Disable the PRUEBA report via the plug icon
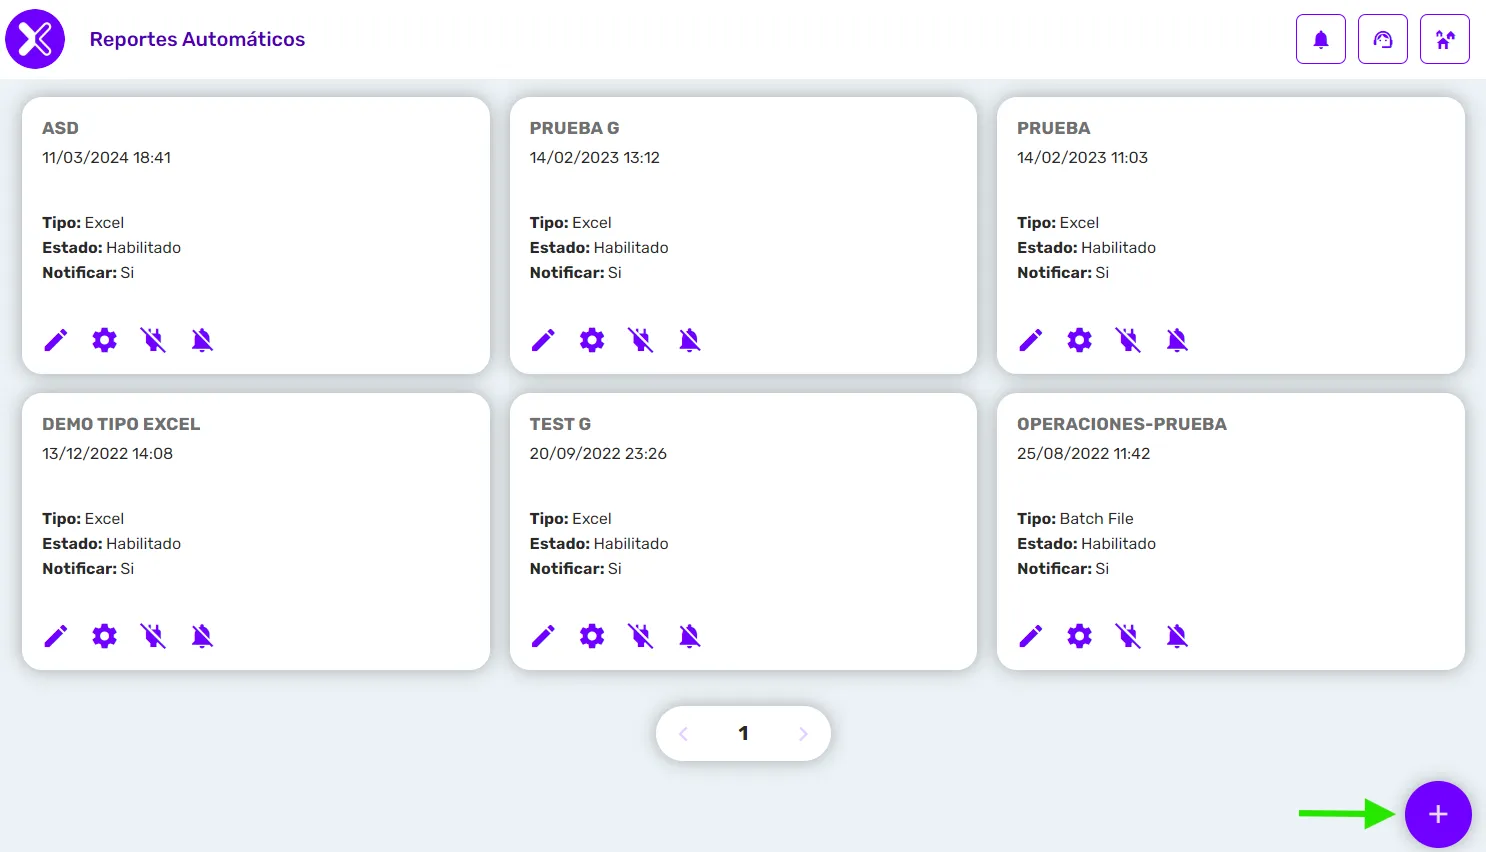This screenshot has width=1486, height=852. pos(1128,340)
